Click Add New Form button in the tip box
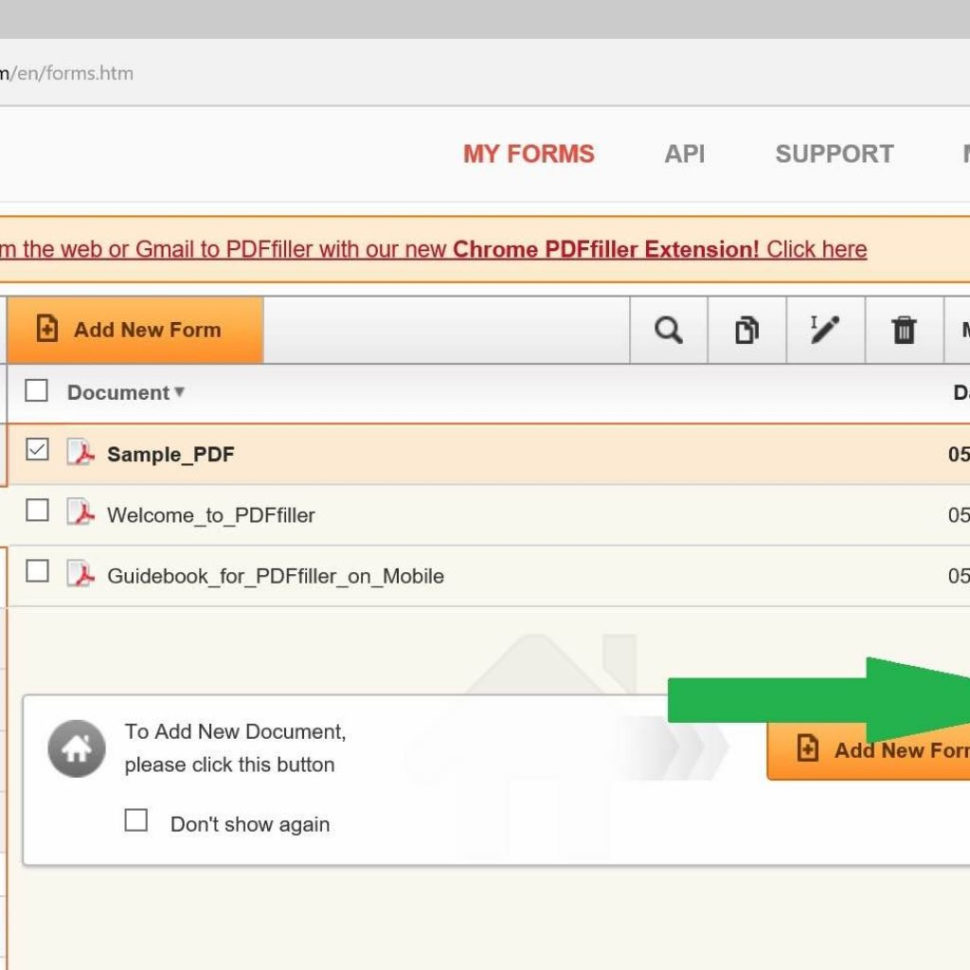Screen dimensions: 970x970 point(868,750)
